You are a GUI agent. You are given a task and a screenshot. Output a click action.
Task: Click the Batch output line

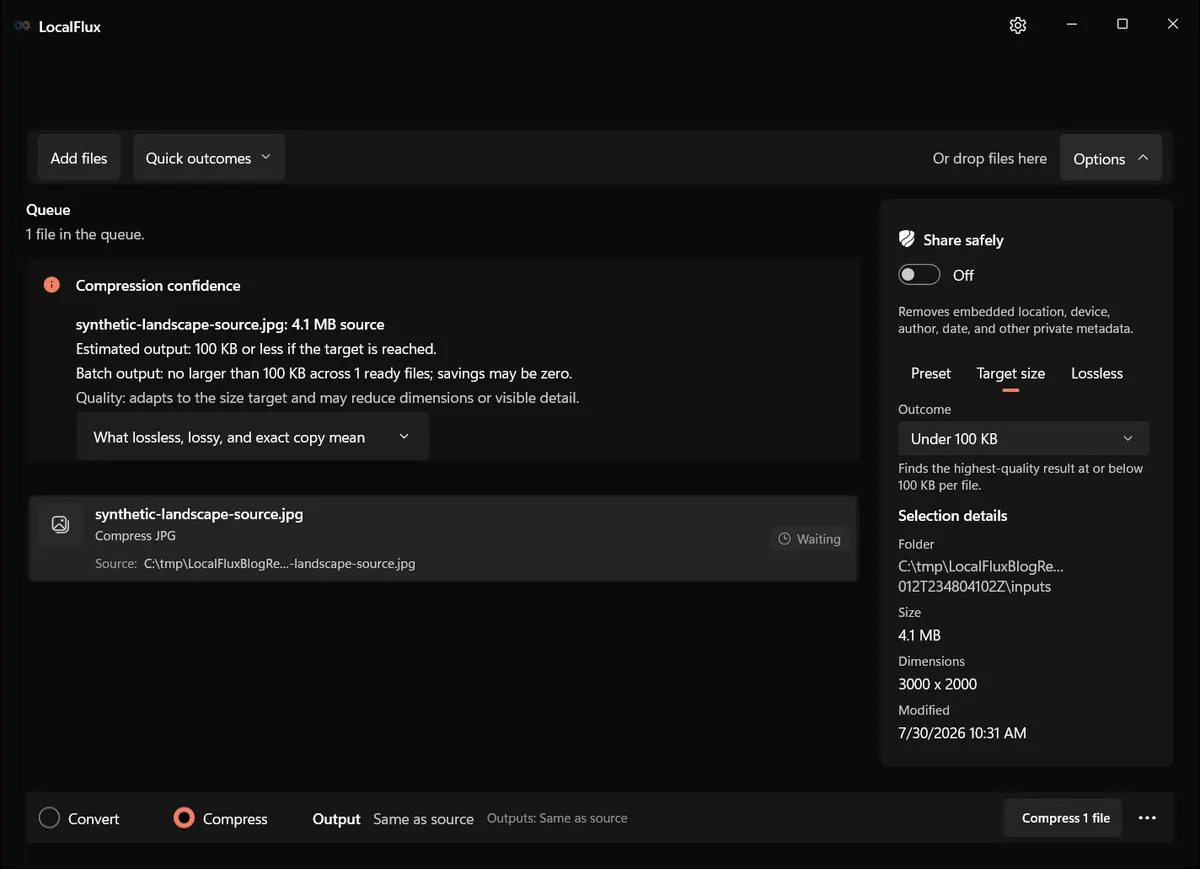coord(324,373)
